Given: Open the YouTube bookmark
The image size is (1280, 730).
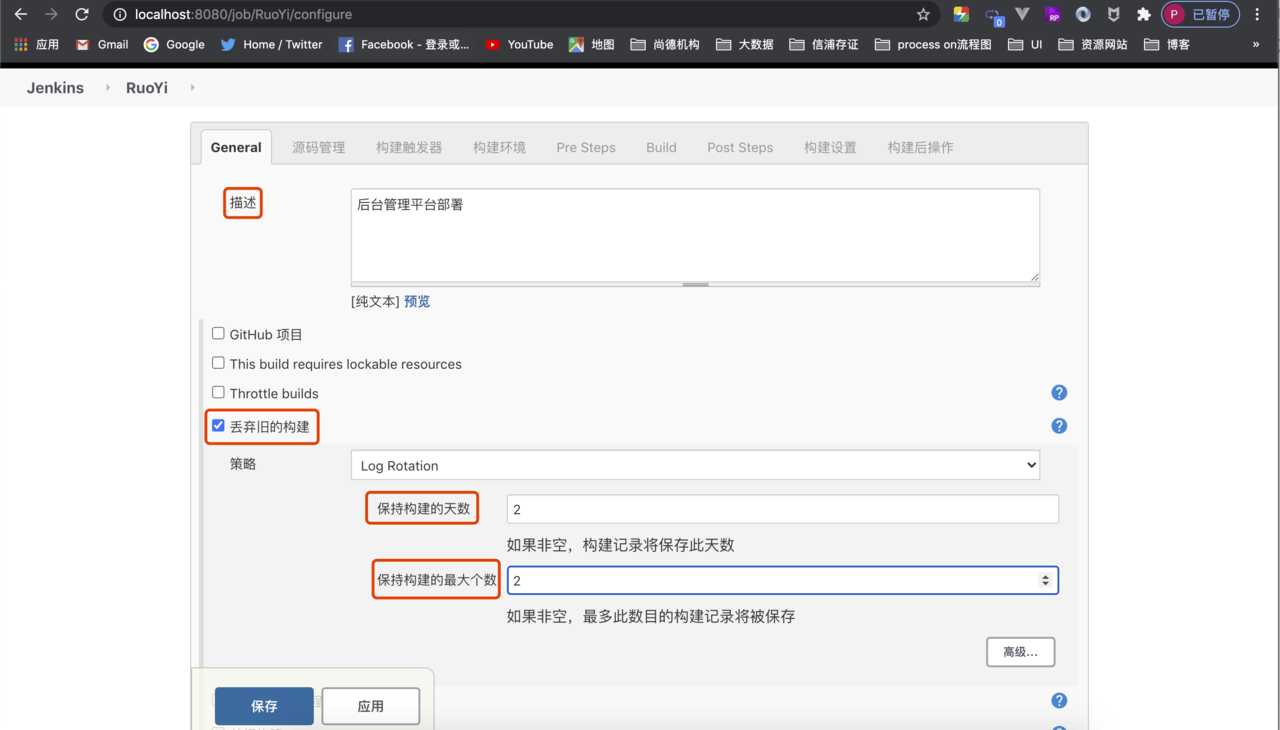Looking at the screenshot, I should tap(519, 44).
